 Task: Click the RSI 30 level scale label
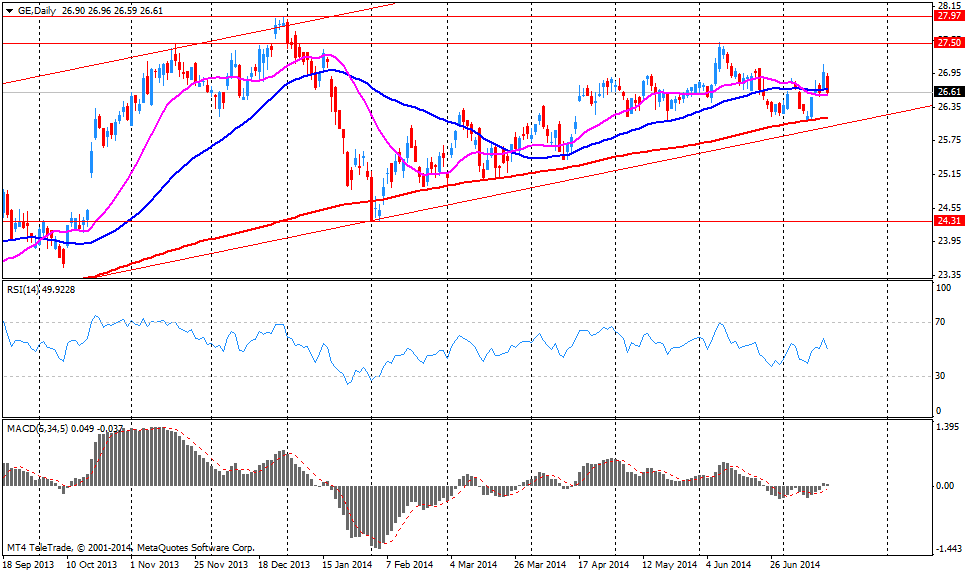pos(940,376)
